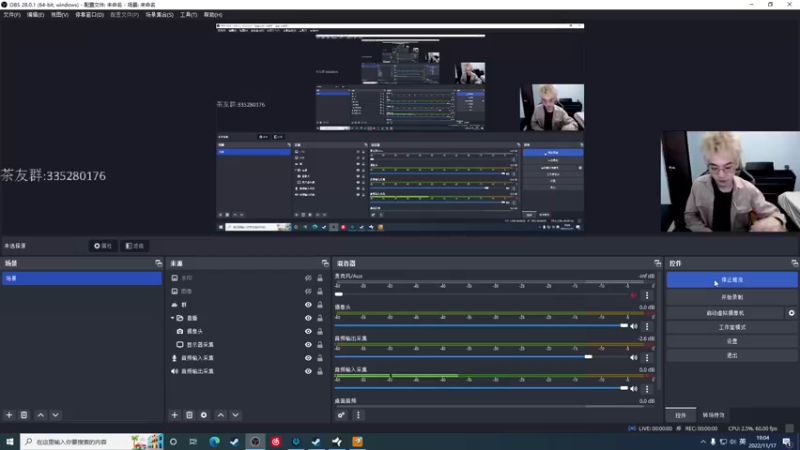Move source down arrow in Sources panel
The width and height of the screenshot is (800, 450).
[x=235, y=415]
